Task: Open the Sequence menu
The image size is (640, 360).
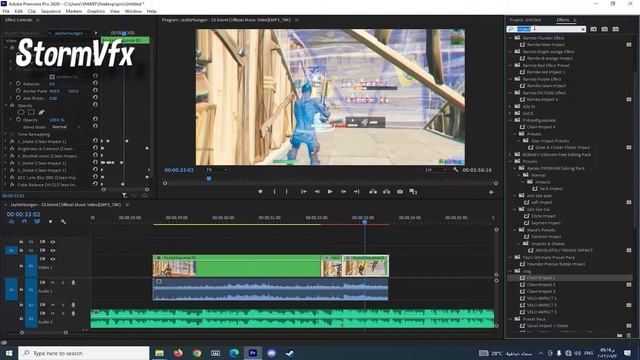Action: coord(51,11)
